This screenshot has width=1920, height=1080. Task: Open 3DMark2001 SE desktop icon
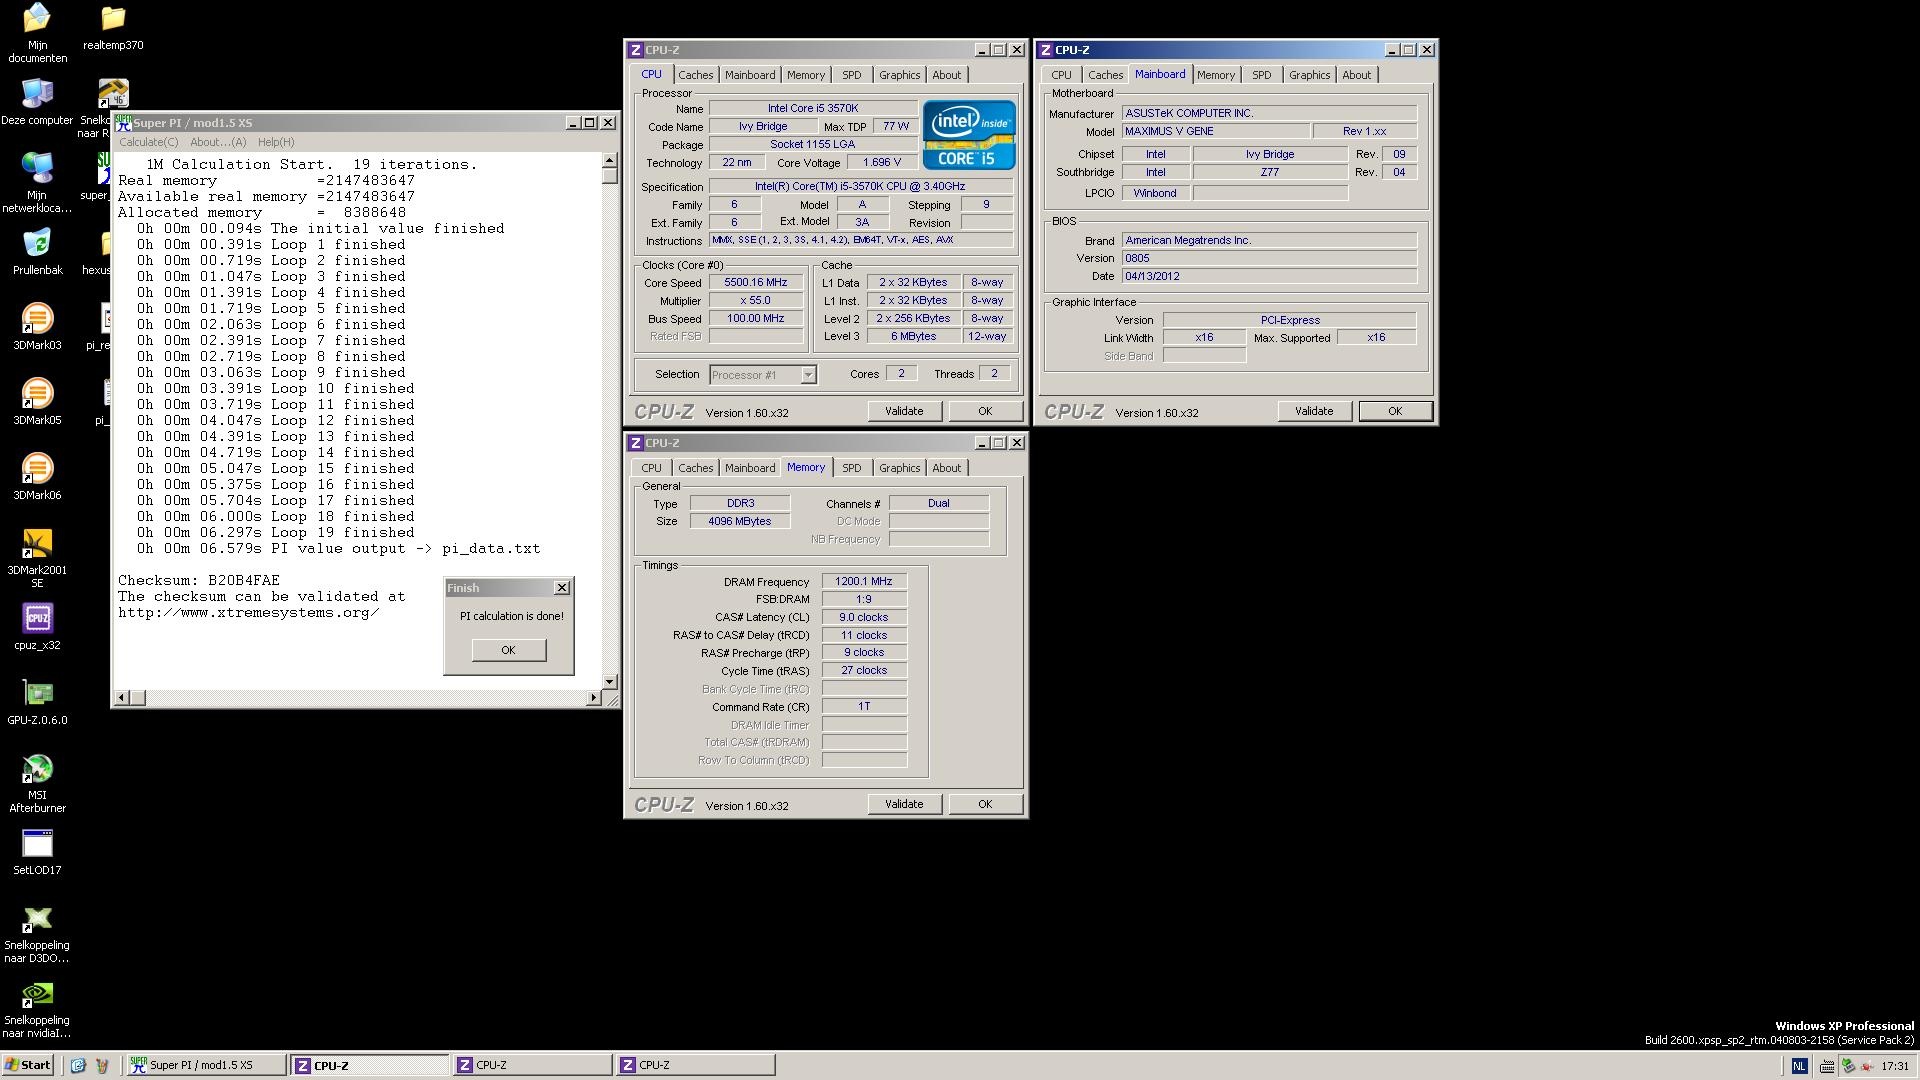point(37,545)
